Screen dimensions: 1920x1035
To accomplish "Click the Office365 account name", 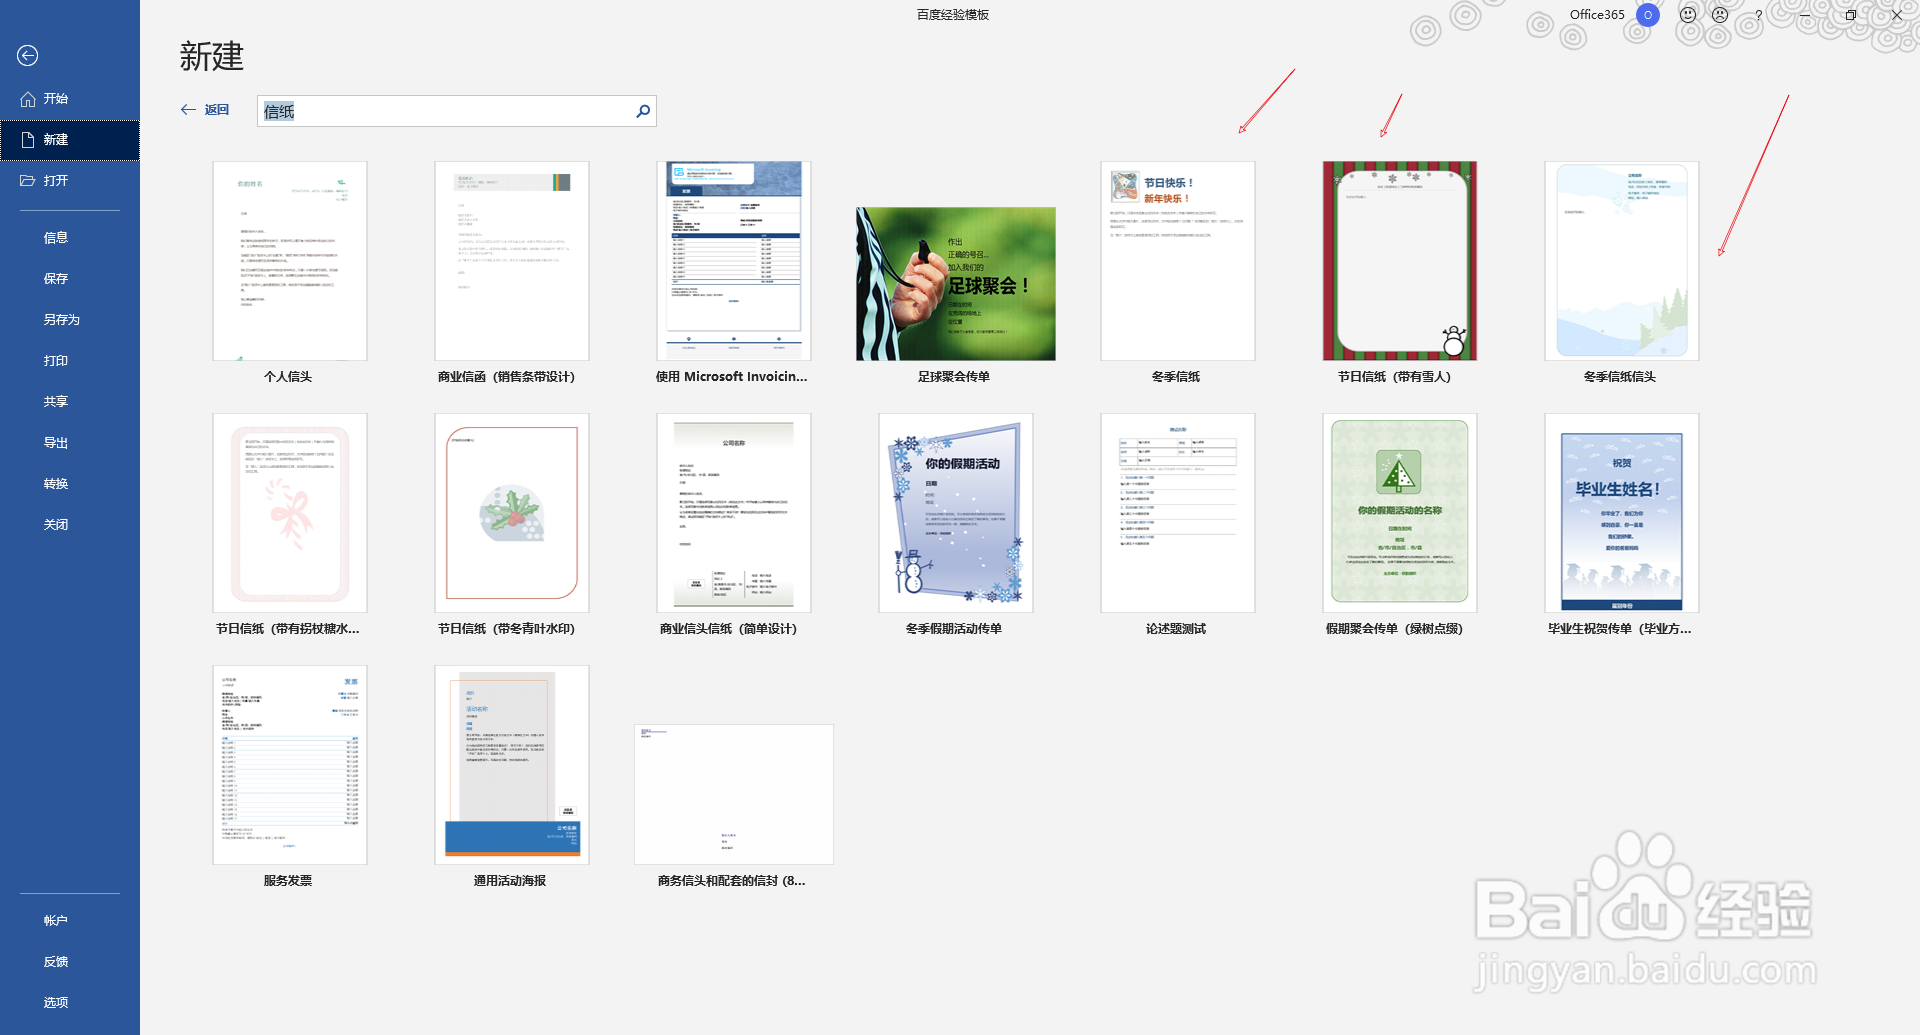I will pyautogui.click(x=1597, y=15).
